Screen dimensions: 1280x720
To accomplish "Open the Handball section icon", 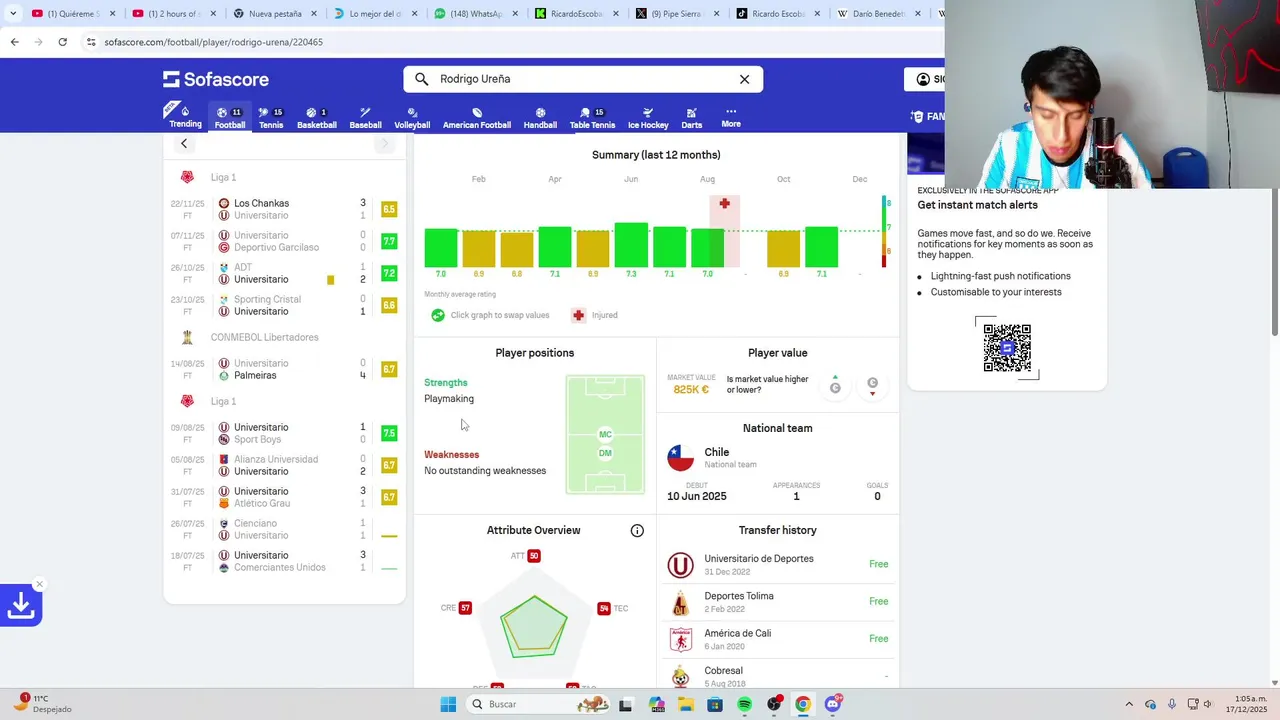I will coord(540,118).
